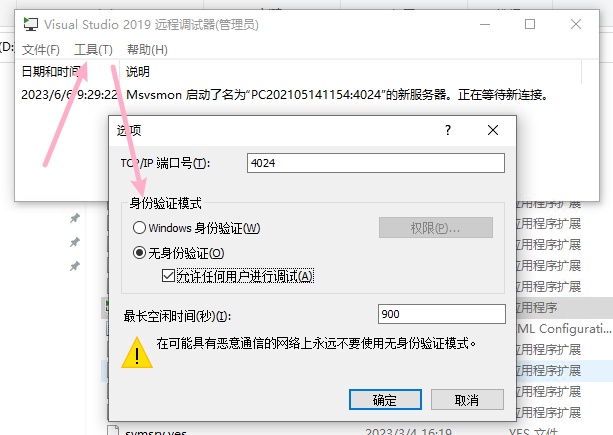613x435 pixels.
Task: Click the 确定 button
Action: pos(385,399)
